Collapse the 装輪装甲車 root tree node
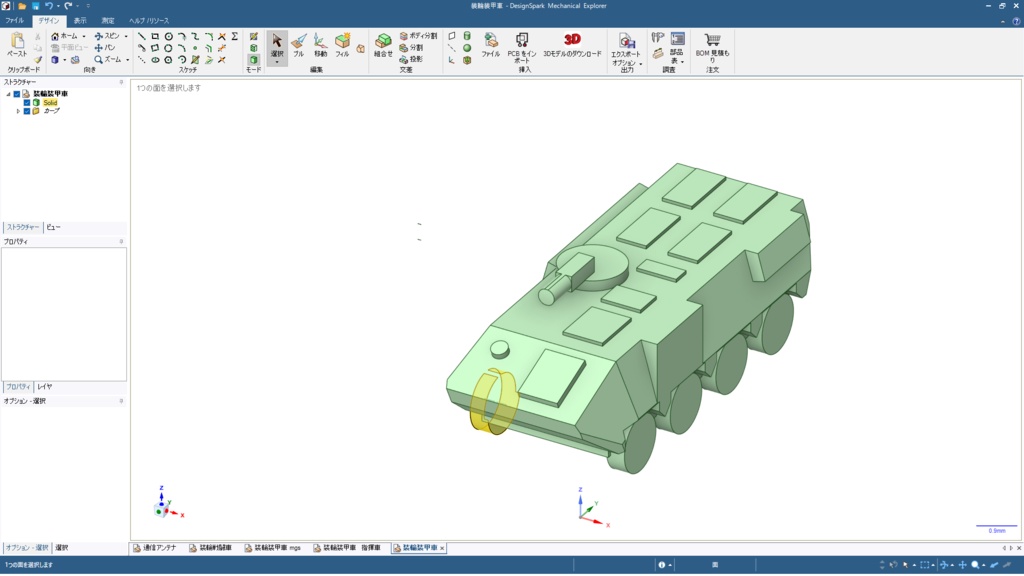Screen dimensions: 1024x576 [8, 94]
